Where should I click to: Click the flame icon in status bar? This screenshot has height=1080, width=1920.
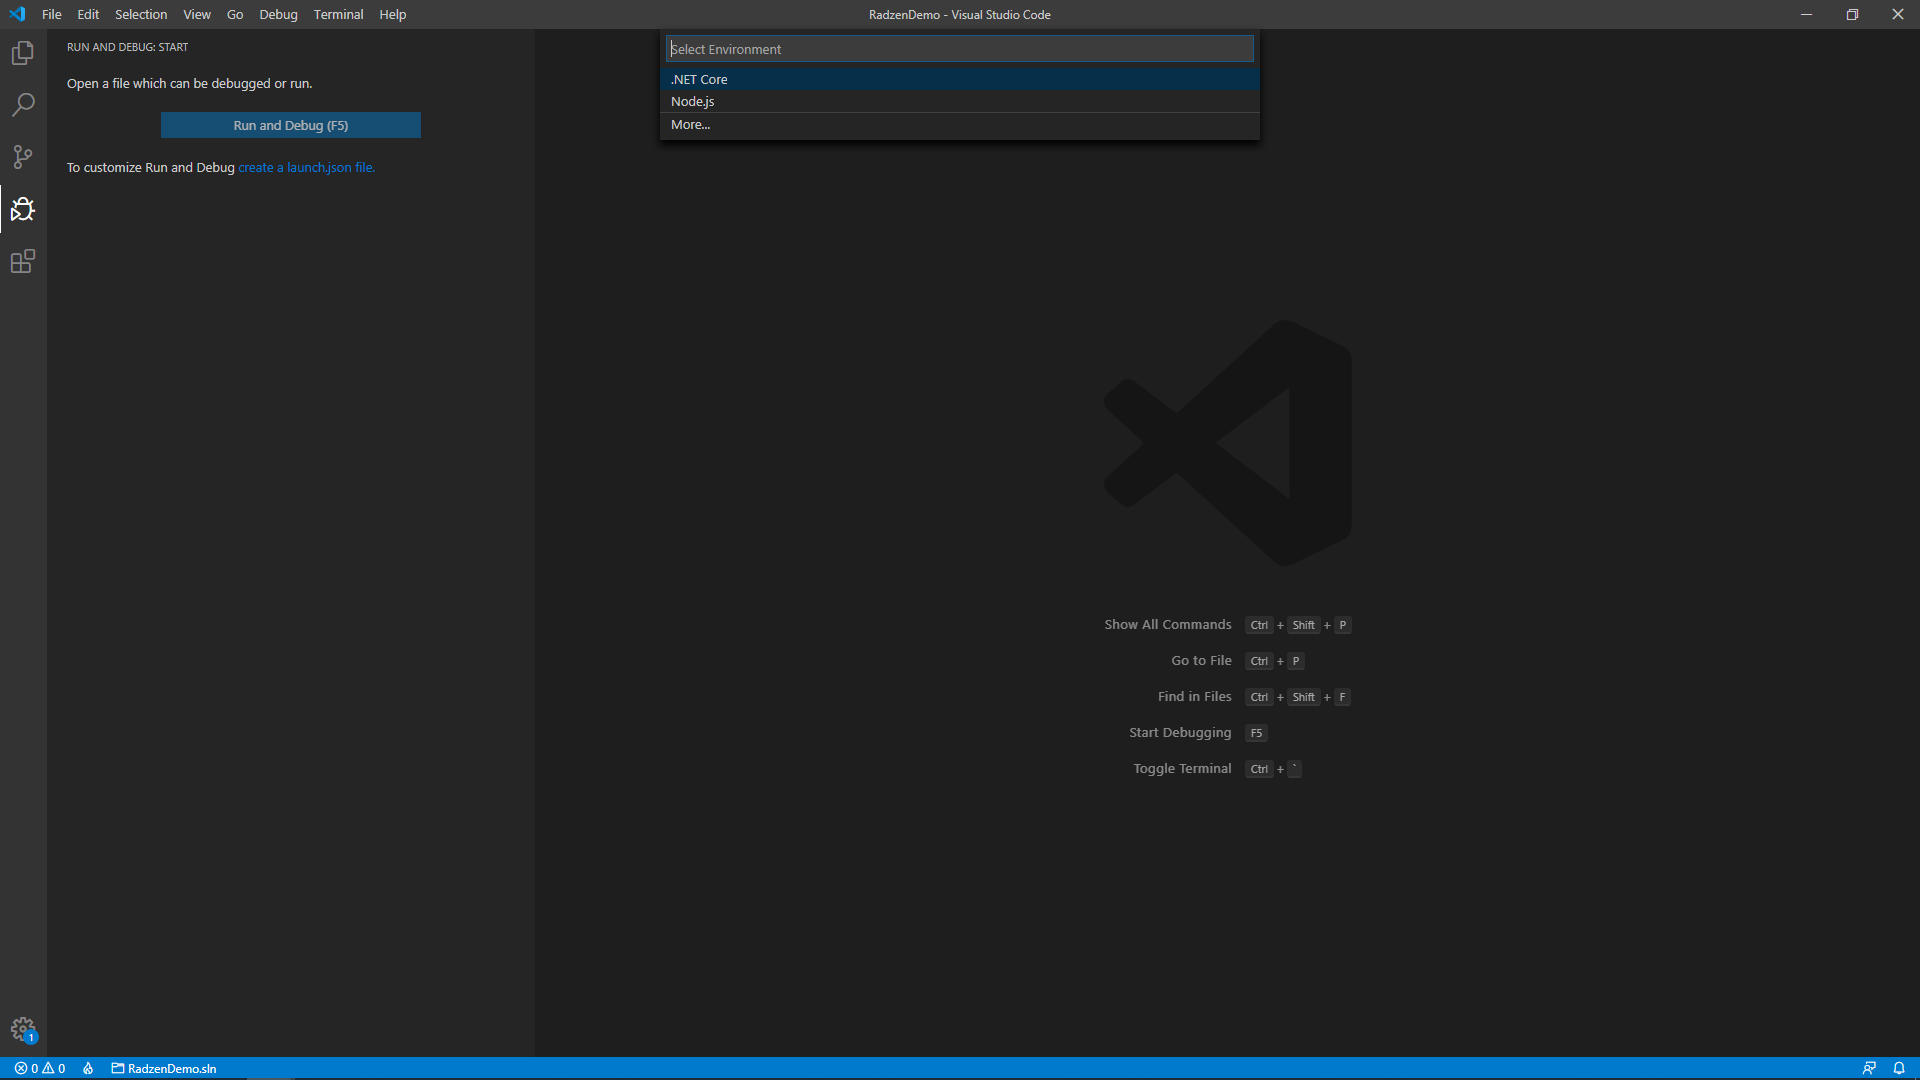coord(88,1068)
